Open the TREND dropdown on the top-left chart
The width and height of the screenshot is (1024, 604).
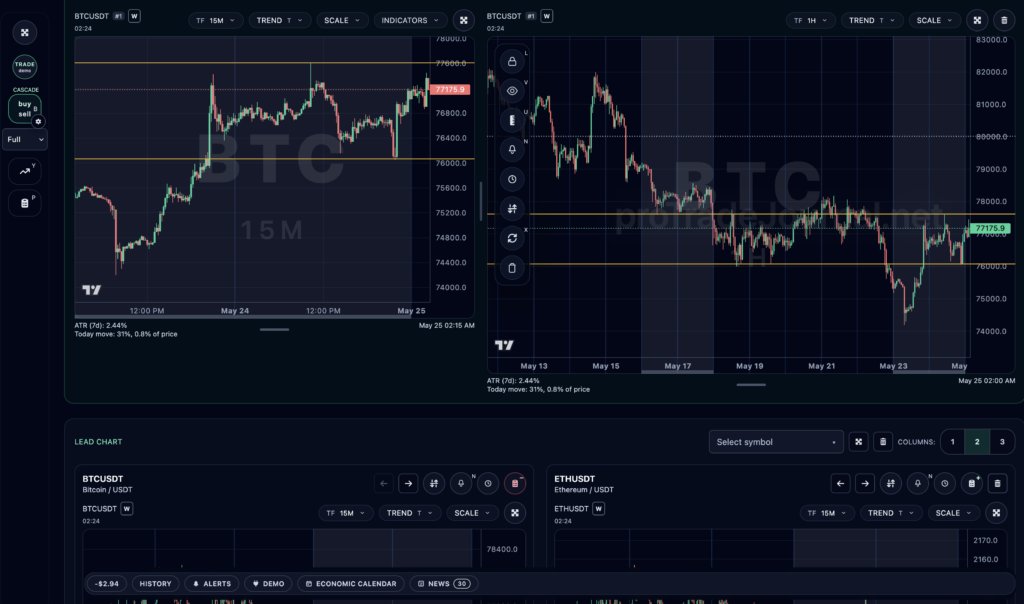point(279,20)
